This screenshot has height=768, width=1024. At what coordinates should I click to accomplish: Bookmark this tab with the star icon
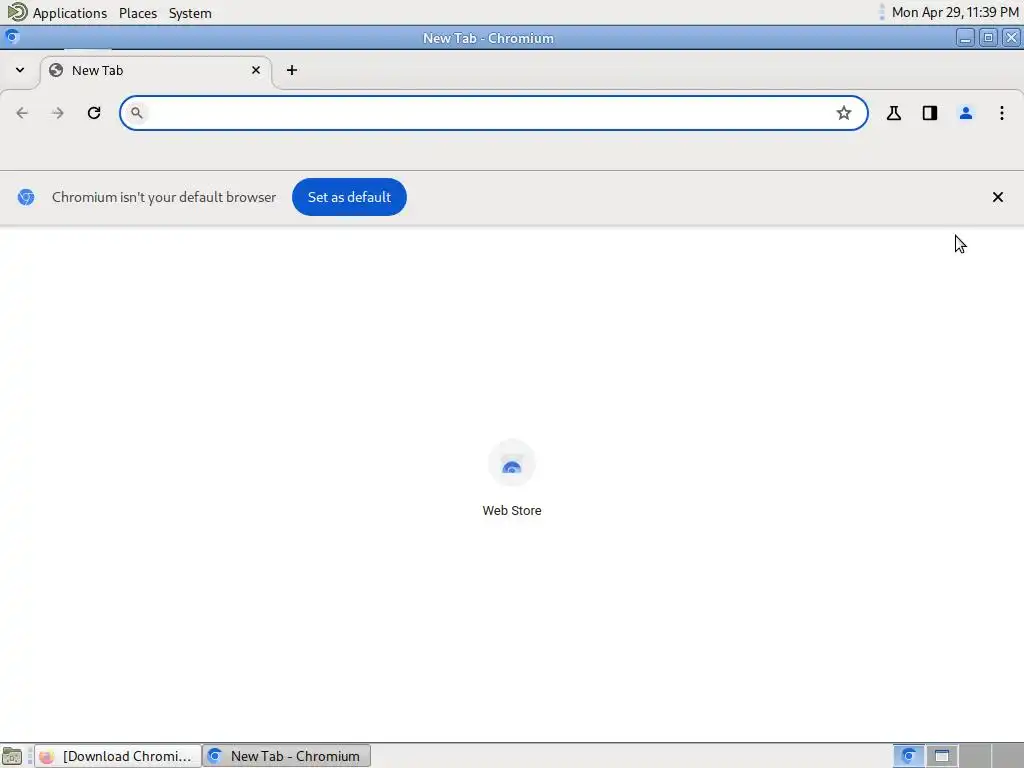tap(844, 113)
